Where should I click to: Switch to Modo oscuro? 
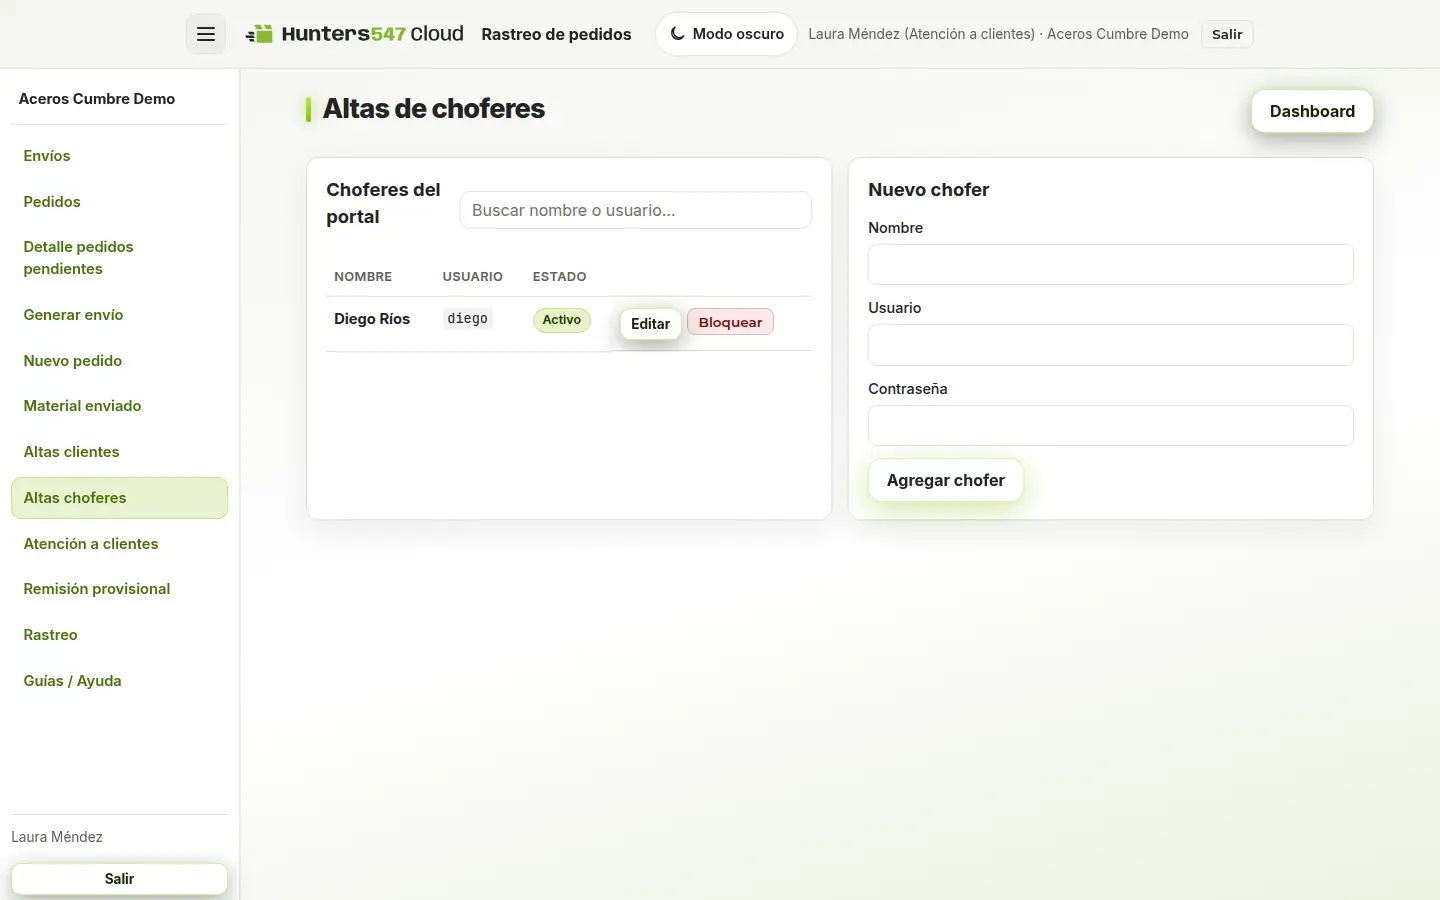tap(727, 34)
